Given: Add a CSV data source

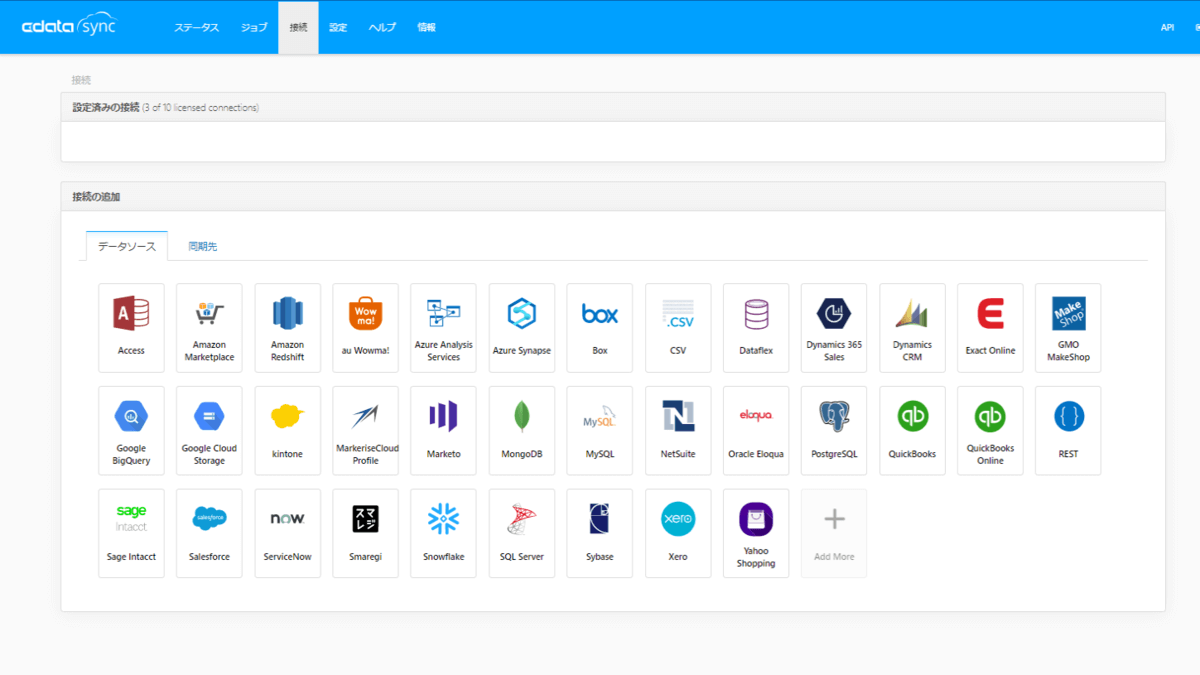Looking at the screenshot, I should (x=678, y=328).
